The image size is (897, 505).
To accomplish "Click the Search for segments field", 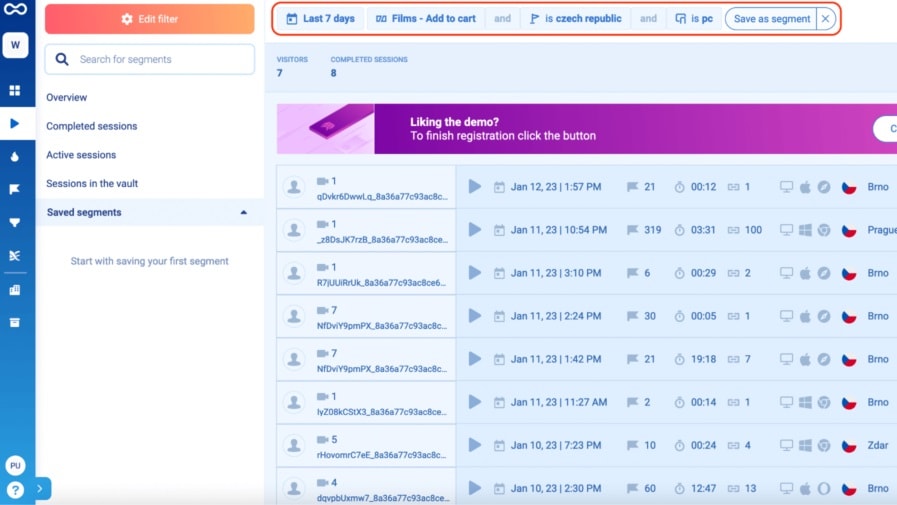I will pyautogui.click(x=150, y=59).
